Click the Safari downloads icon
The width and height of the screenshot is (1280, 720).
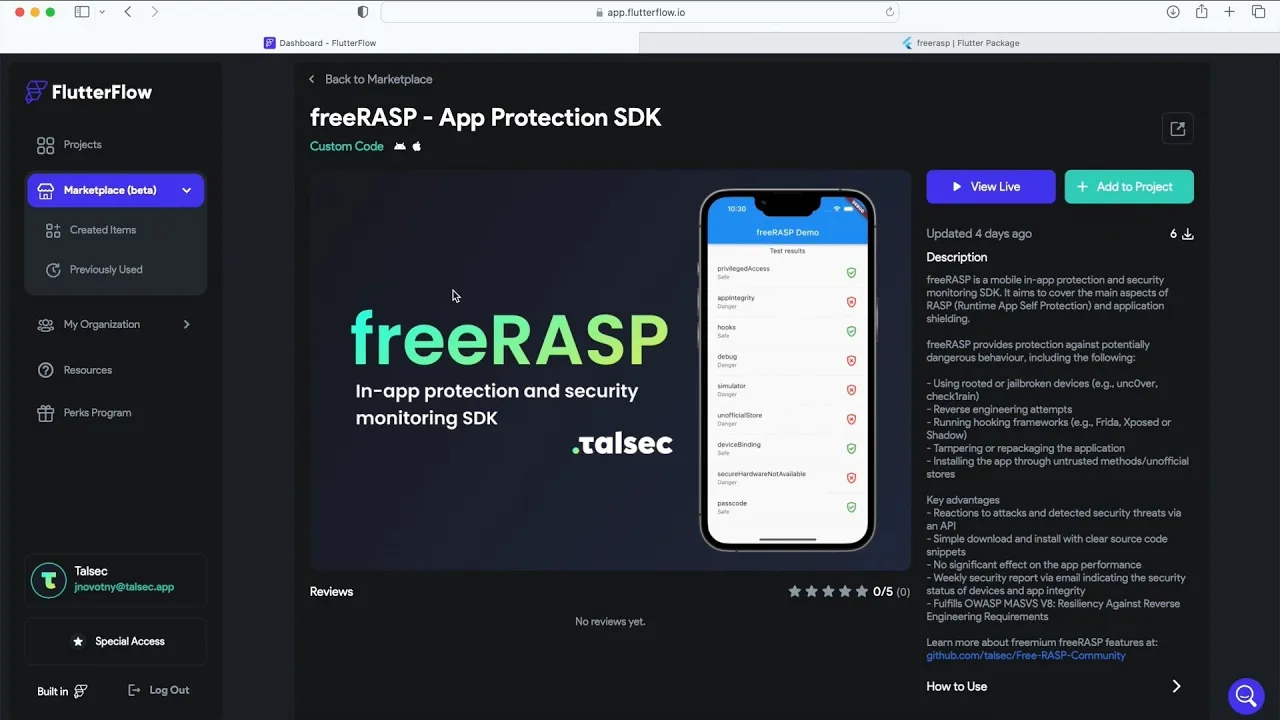click(1173, 12)
